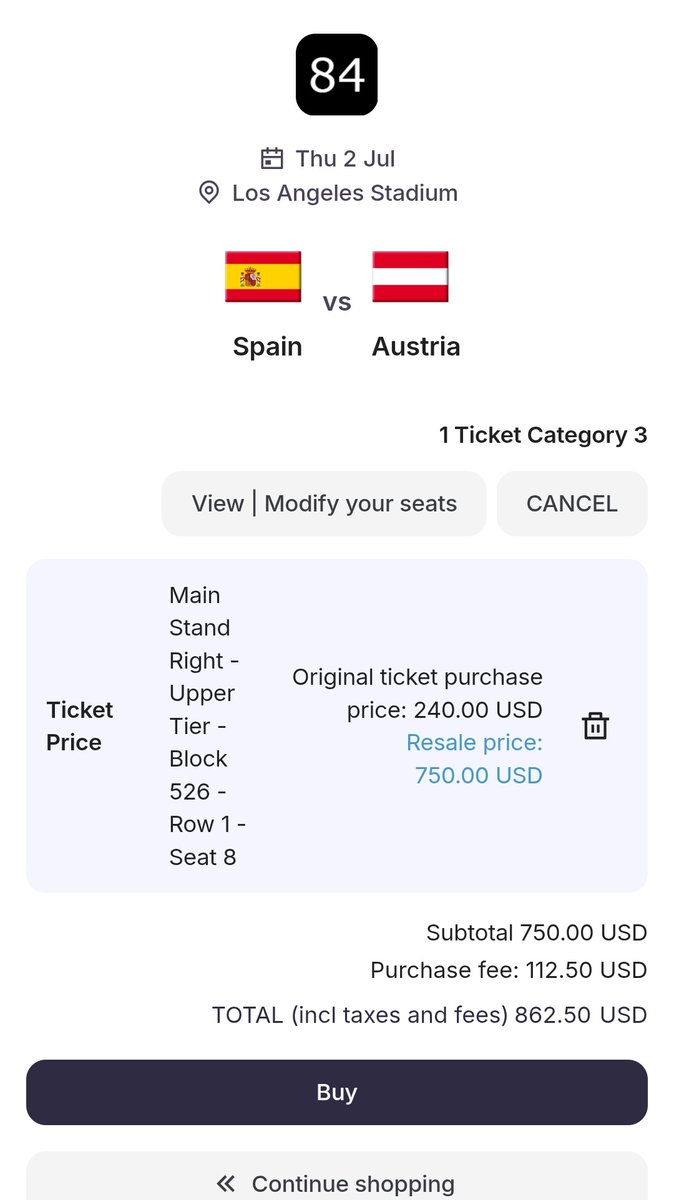
Task: Click the trash icon to remove ticket
Action: [x=595, y=726]
